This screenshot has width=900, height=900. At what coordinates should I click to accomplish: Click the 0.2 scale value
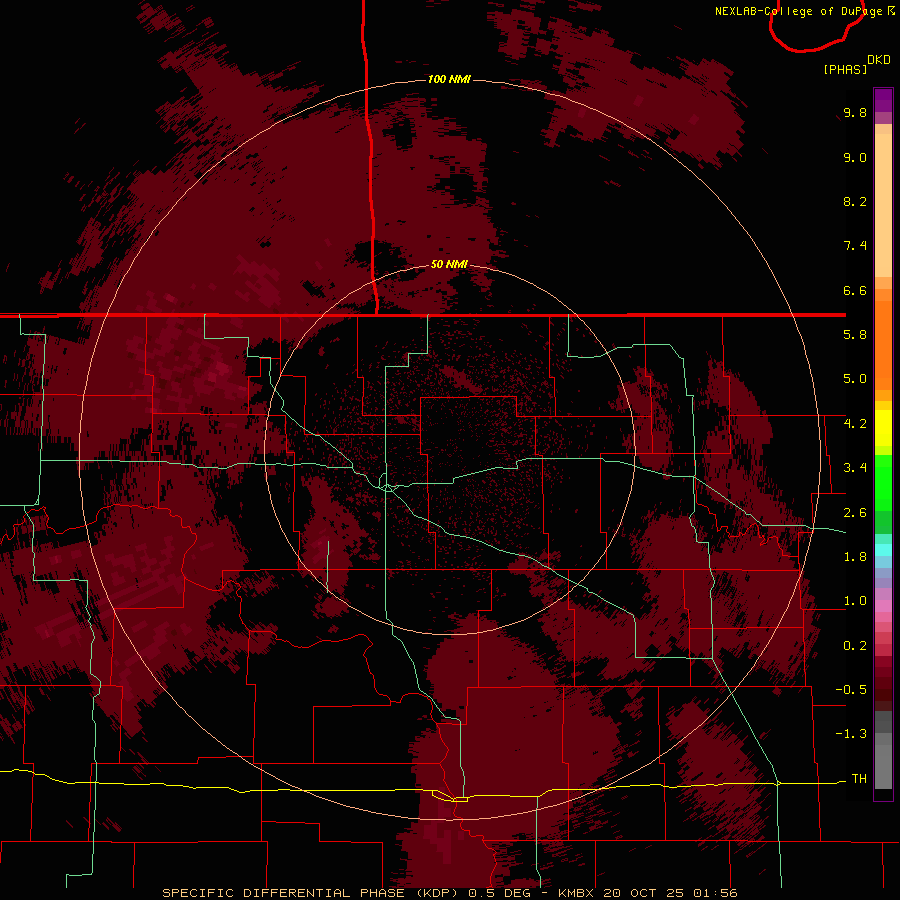(855, 646)
